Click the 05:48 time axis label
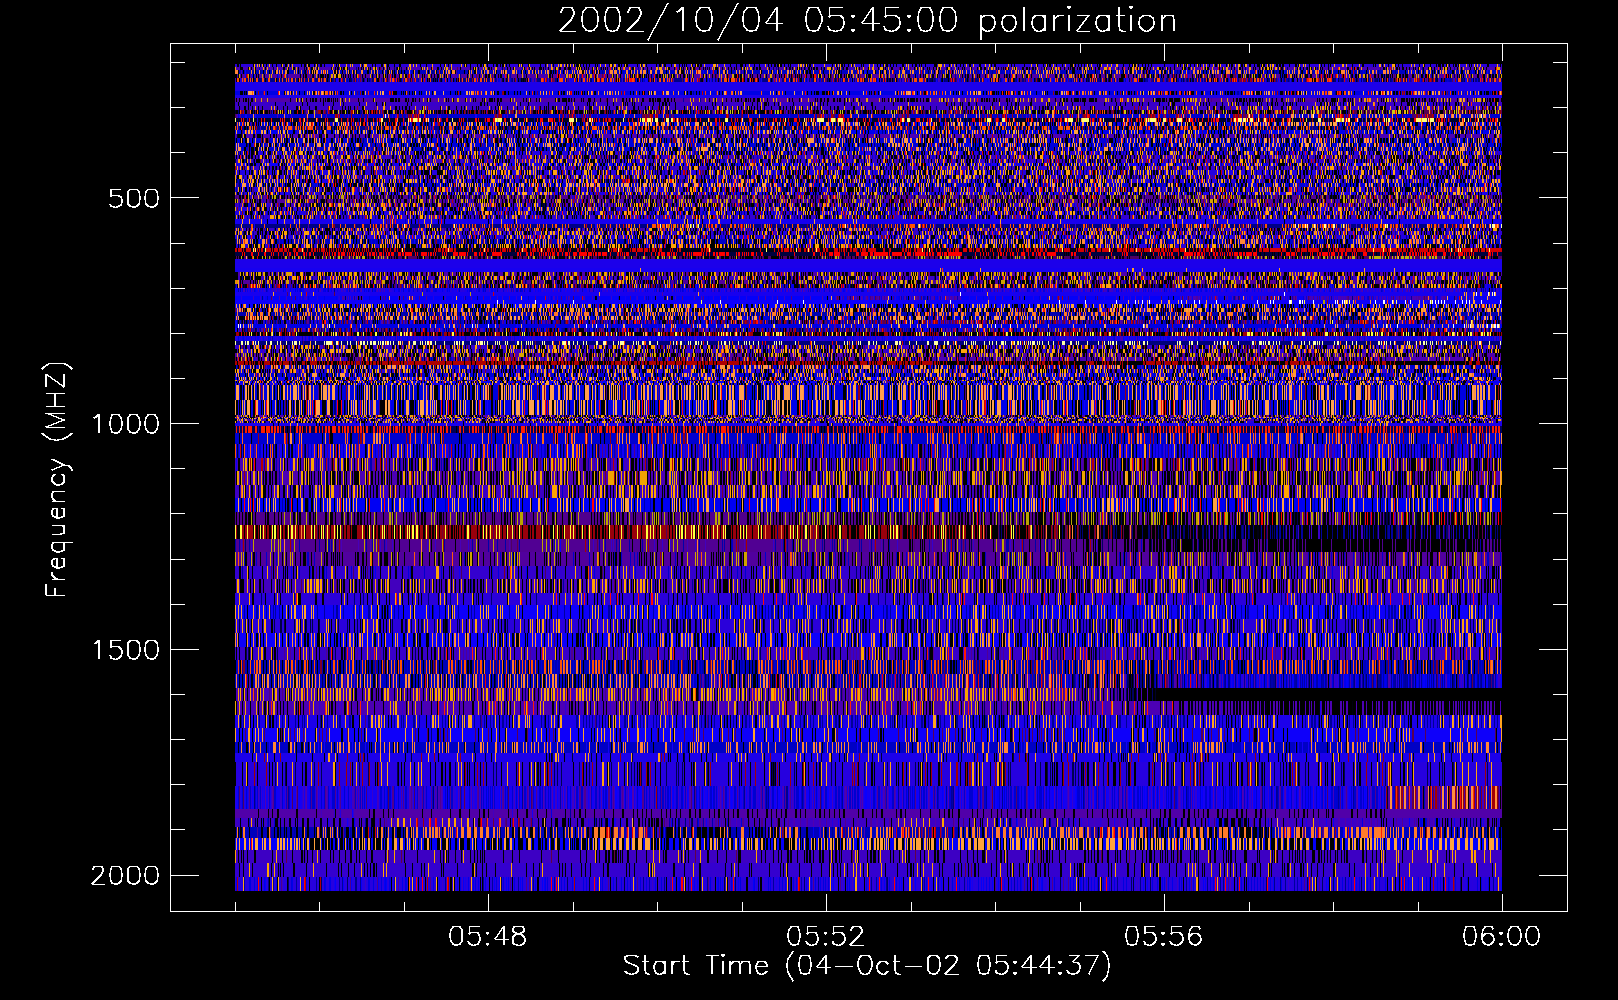This screenshot has width=1618, height=1000. (x=488, y=937)
